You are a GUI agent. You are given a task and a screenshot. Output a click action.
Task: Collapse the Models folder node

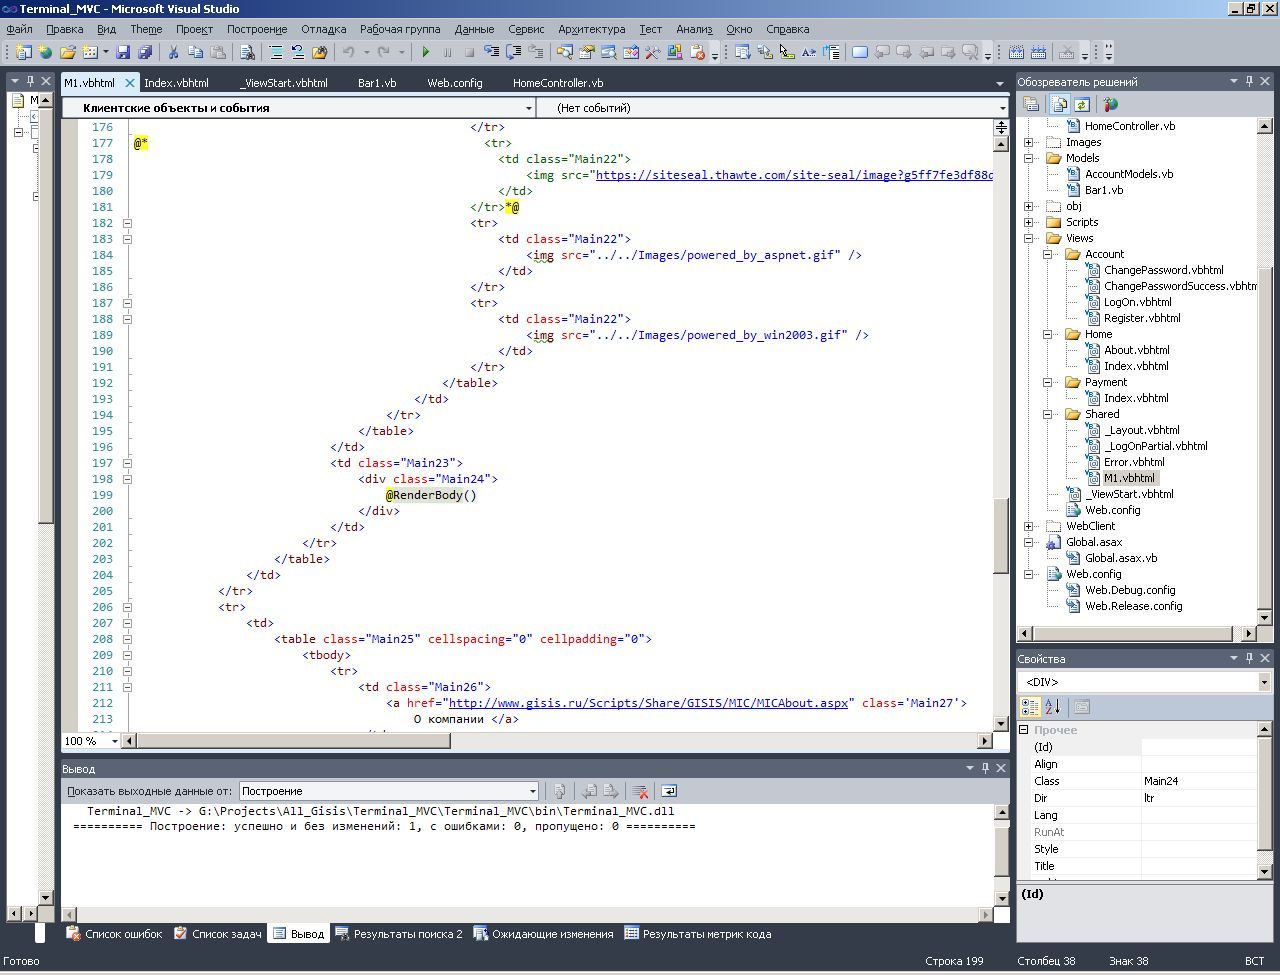point(1029,158)
